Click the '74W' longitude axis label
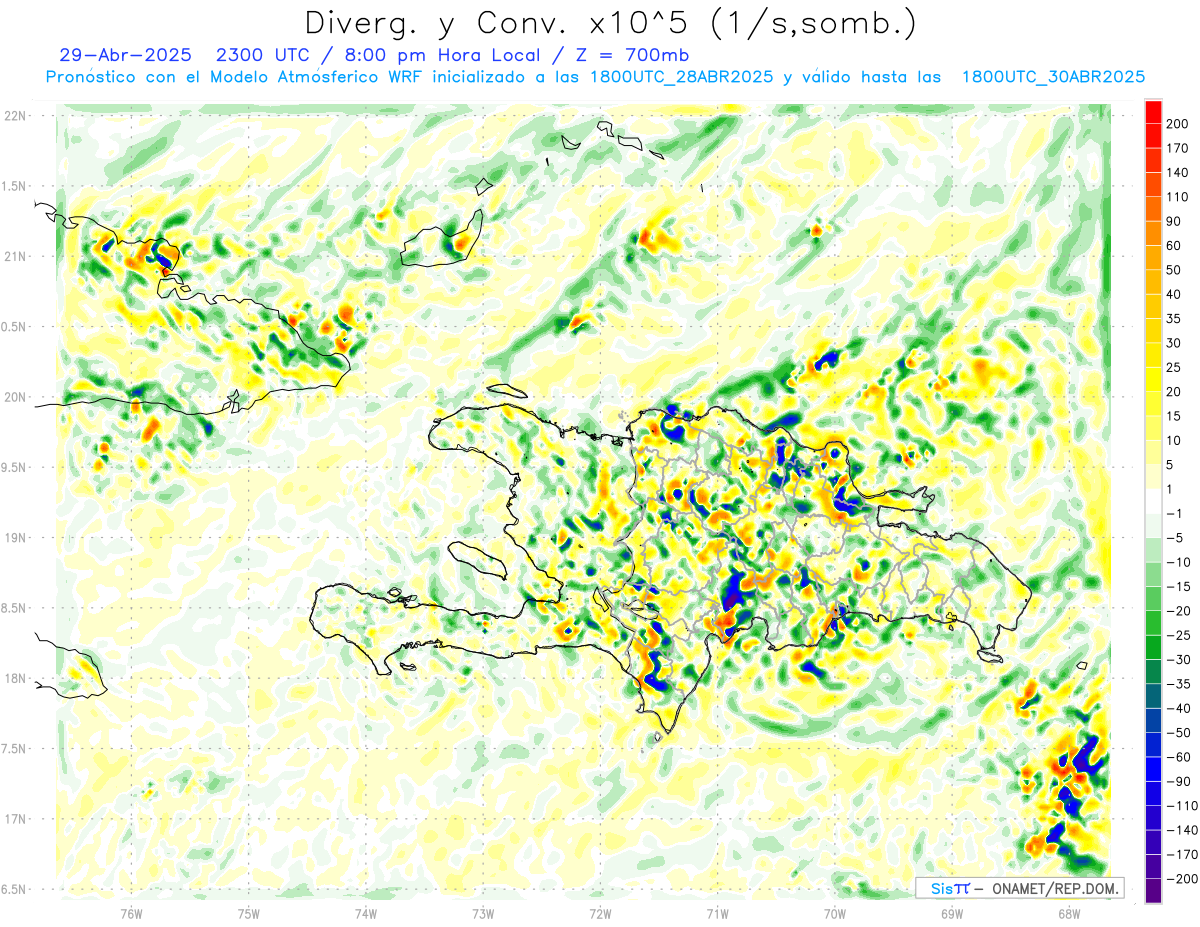Image resolution: width=1200 pixels, height=927 pixels. coord(366,913)
